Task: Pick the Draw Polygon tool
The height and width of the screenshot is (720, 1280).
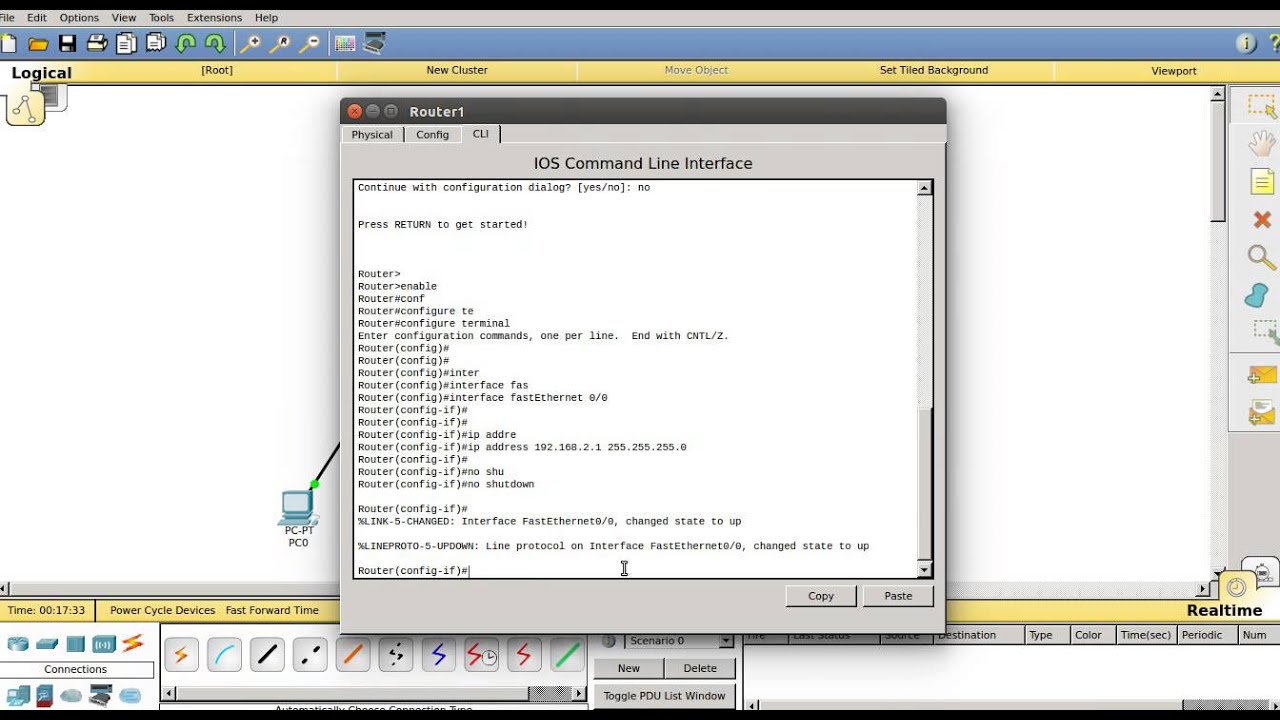Action: click(1258, 296)
